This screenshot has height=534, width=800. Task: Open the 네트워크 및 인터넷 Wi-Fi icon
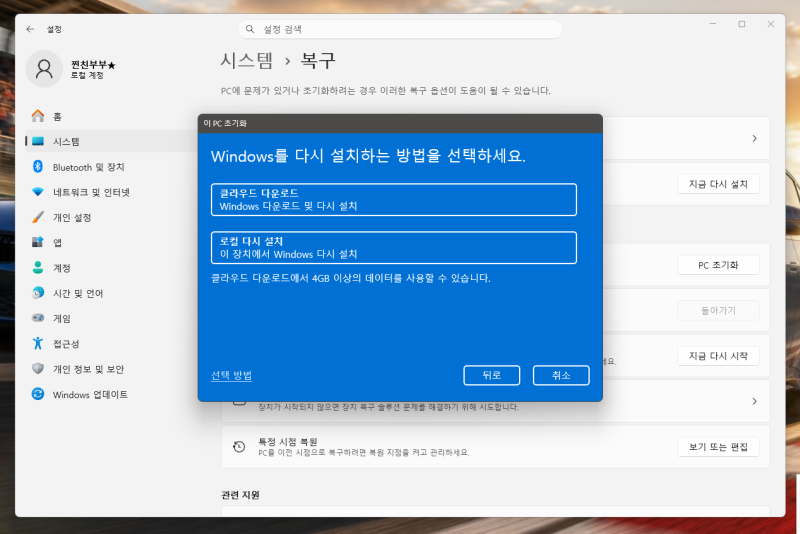point(38,192)
